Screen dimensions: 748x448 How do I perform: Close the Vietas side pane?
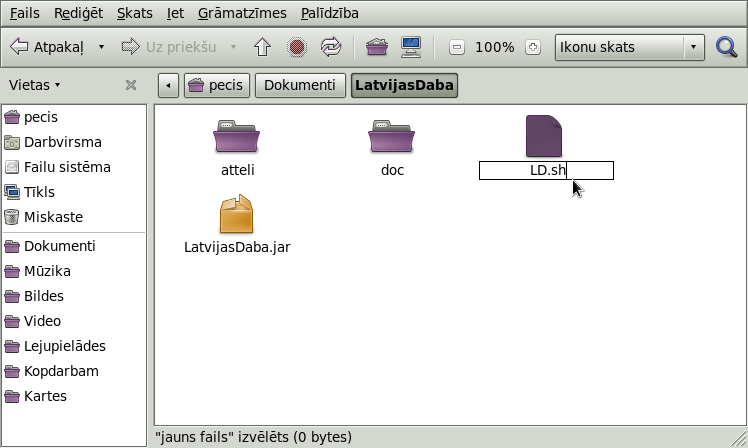point(131,85)
